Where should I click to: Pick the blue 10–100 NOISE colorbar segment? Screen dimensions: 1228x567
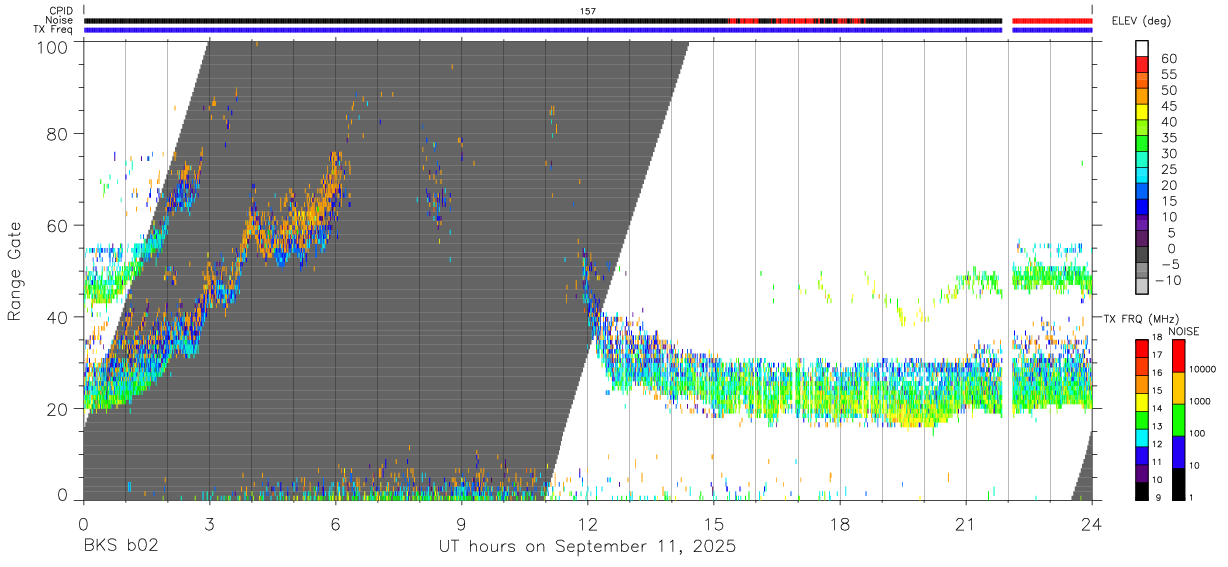click(1178, 452)
